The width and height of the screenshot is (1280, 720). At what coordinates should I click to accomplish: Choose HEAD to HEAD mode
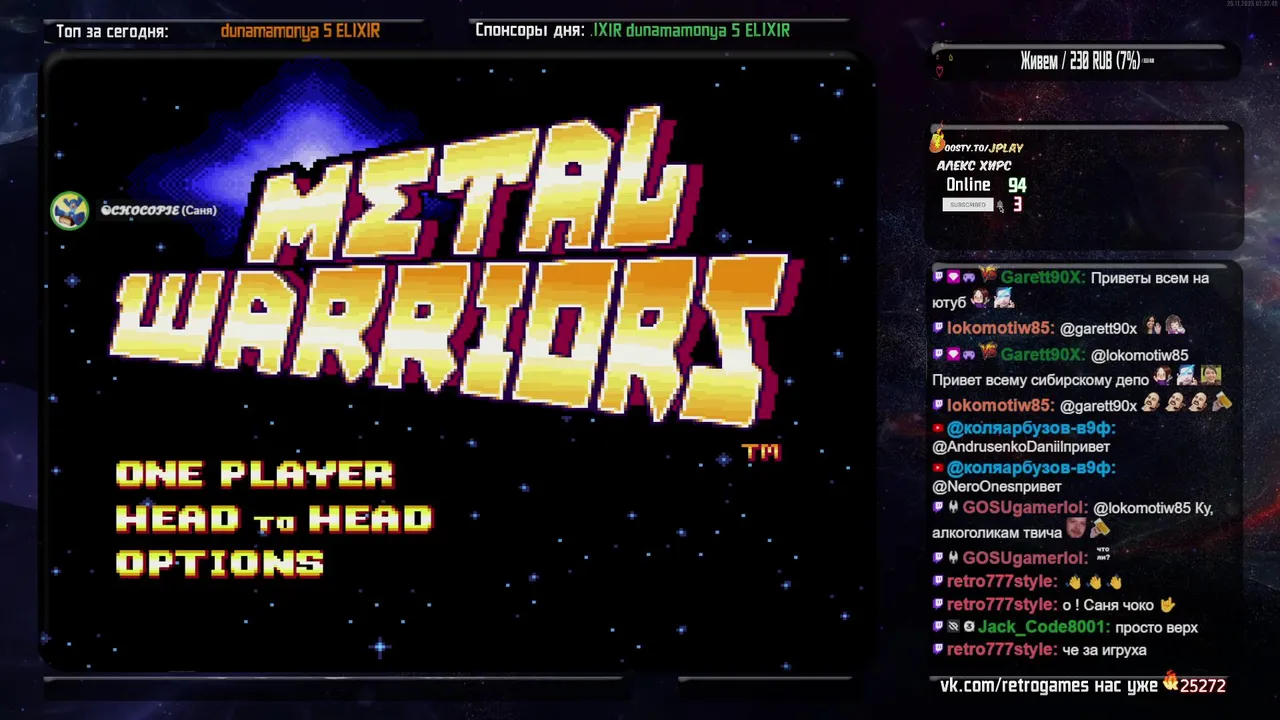coord(273,518)
